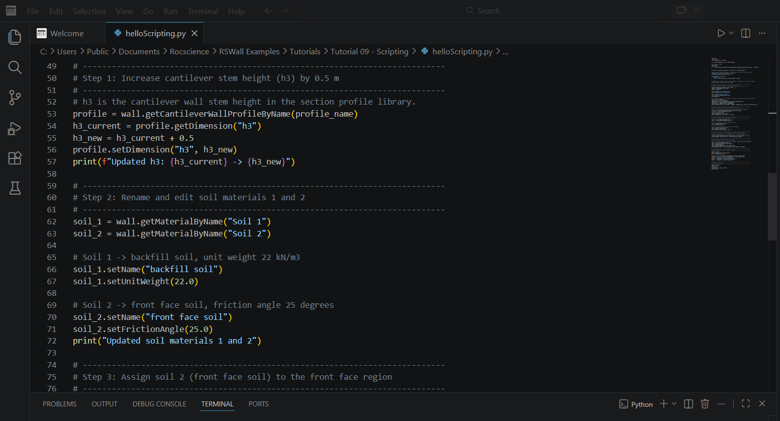The image size is (780, 421).
Task: Click the print("Updated soil materials 1 and 2") line
Action: [167, 341]
